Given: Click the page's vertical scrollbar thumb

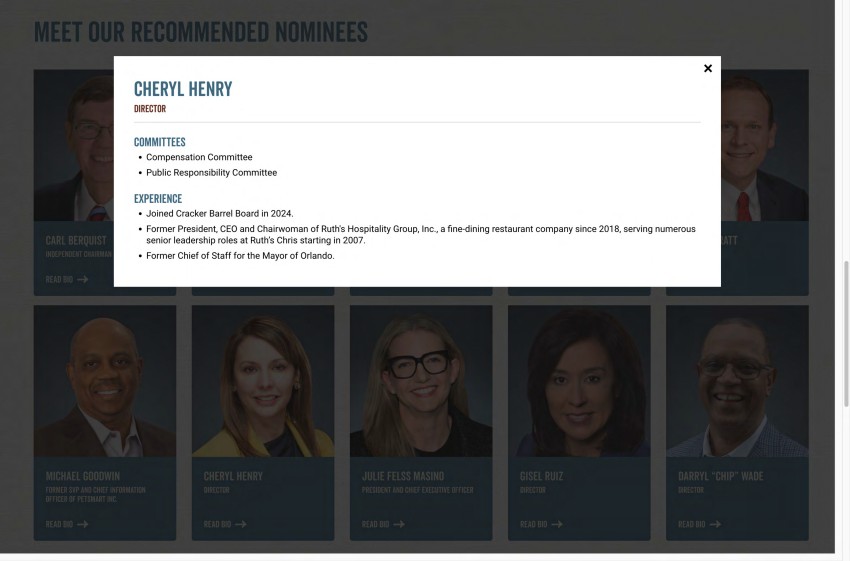Looking at the screenshot, I should click(x=846, y=333).
